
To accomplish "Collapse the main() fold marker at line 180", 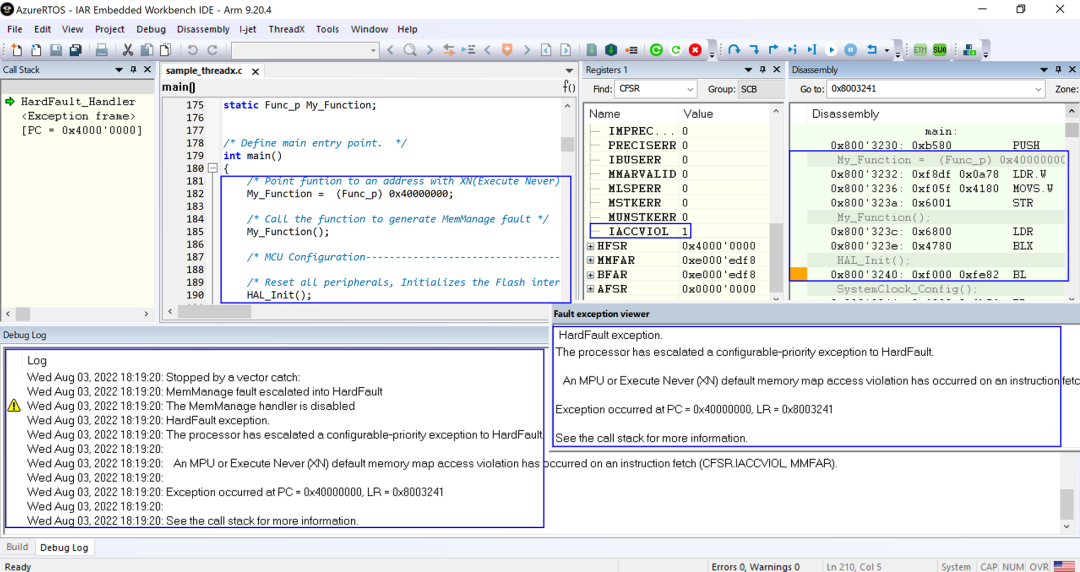I will pos(212,168).
